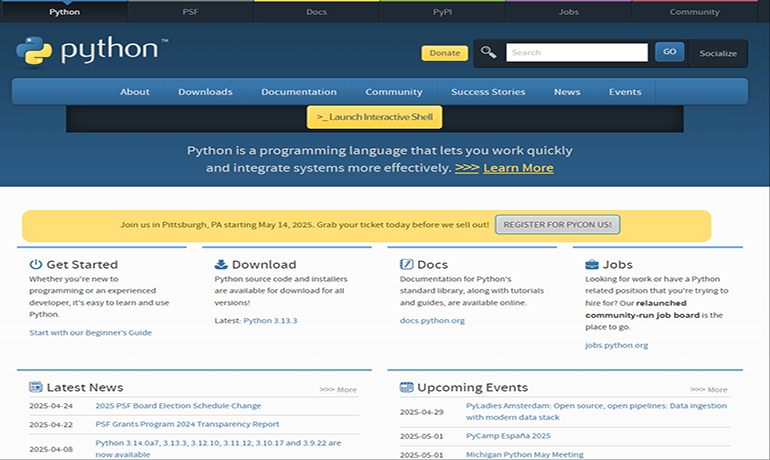Click the Jobs briefcase icon
This screenshot has width=770, height=460.
tap(592, 265)
